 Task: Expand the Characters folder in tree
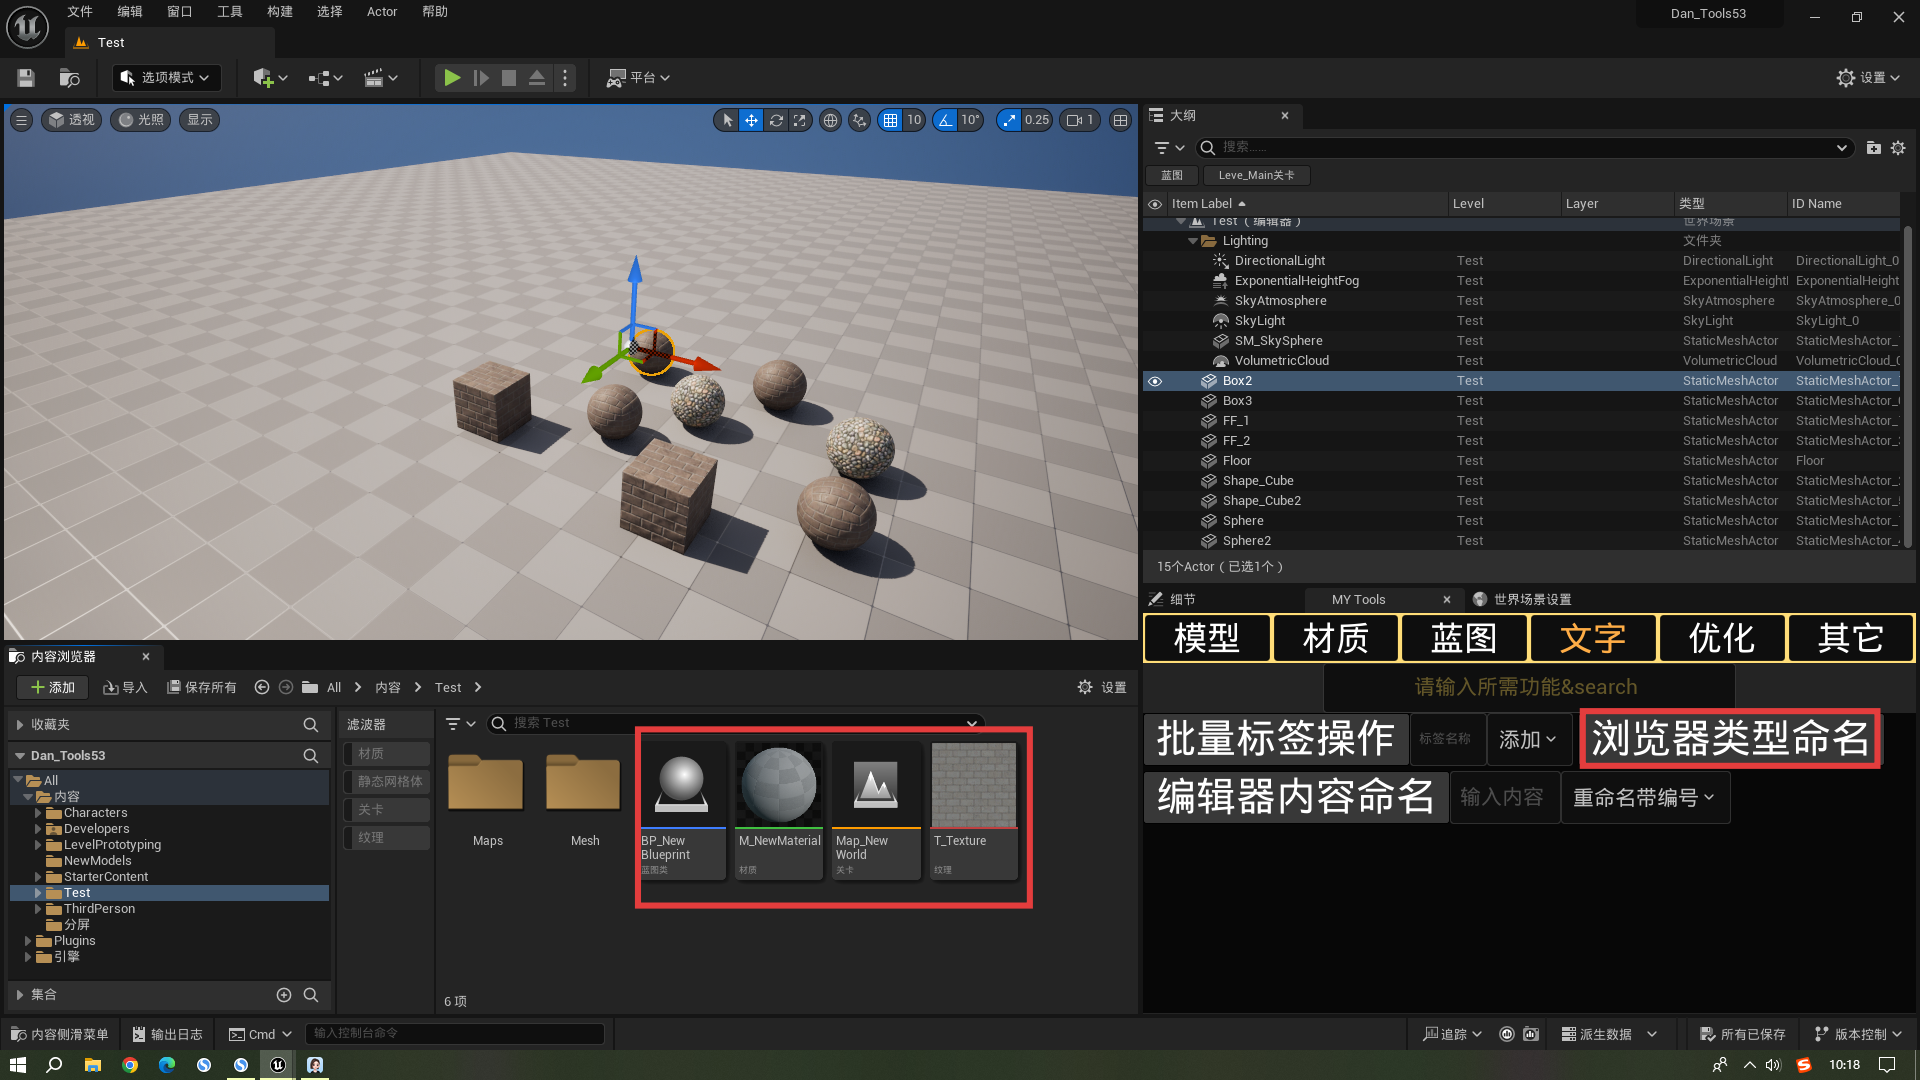click(x=38, y=813)
